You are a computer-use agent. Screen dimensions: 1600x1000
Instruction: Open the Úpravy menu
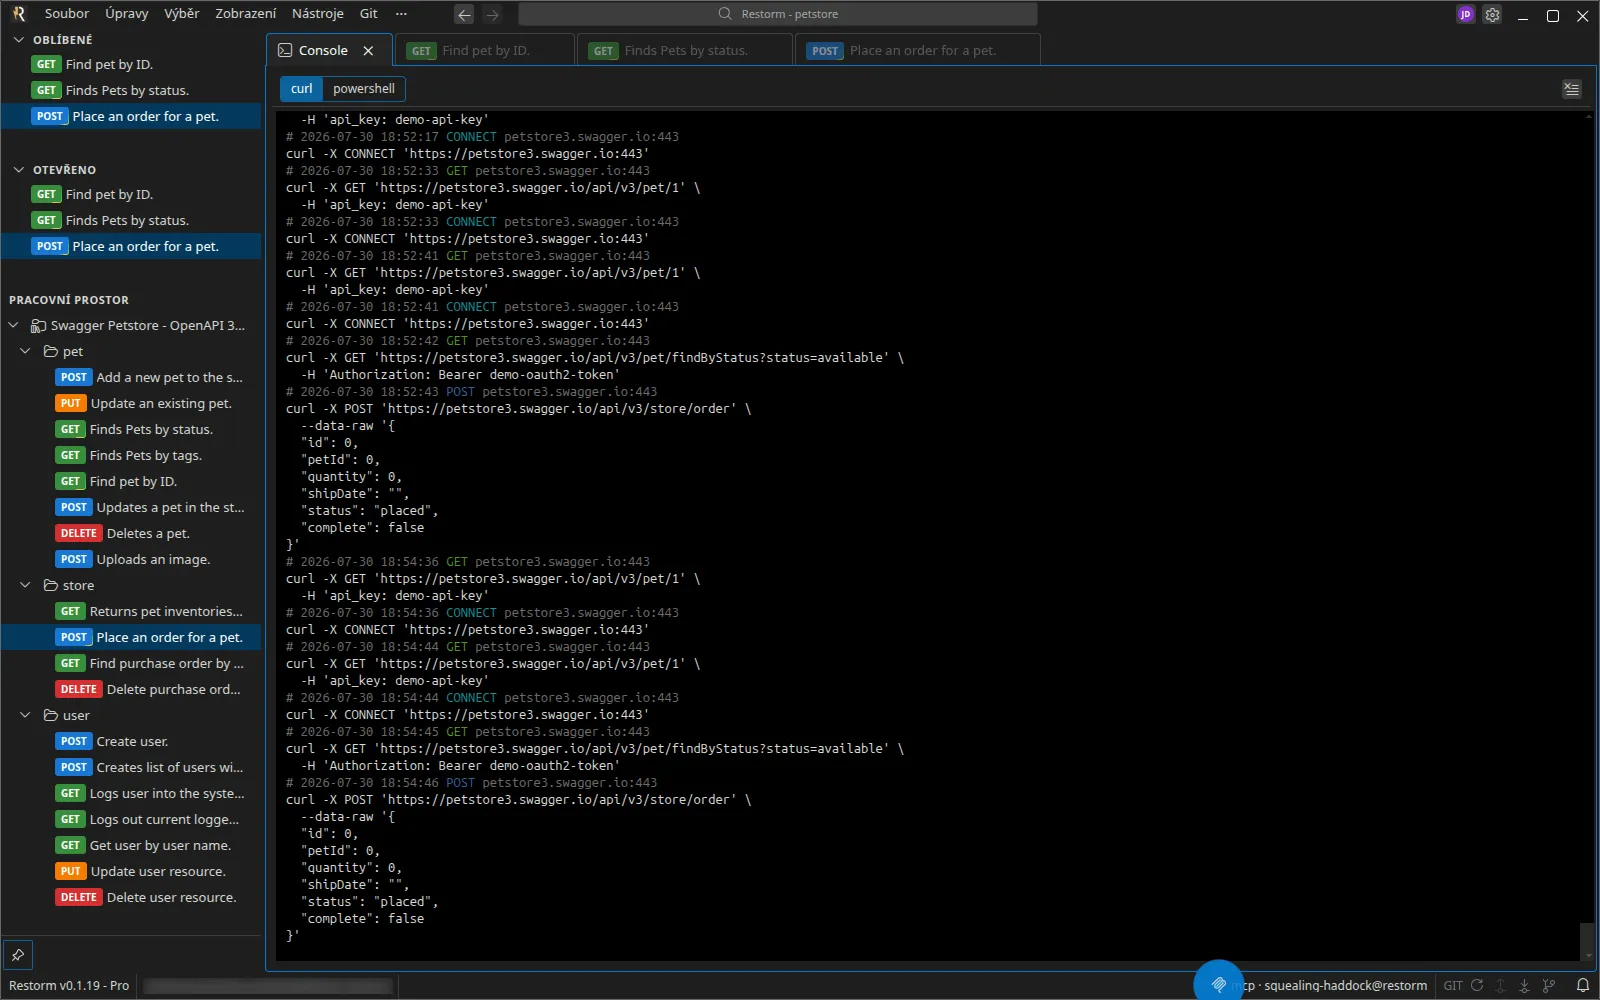pyautogui.click(x=127, y=14)
